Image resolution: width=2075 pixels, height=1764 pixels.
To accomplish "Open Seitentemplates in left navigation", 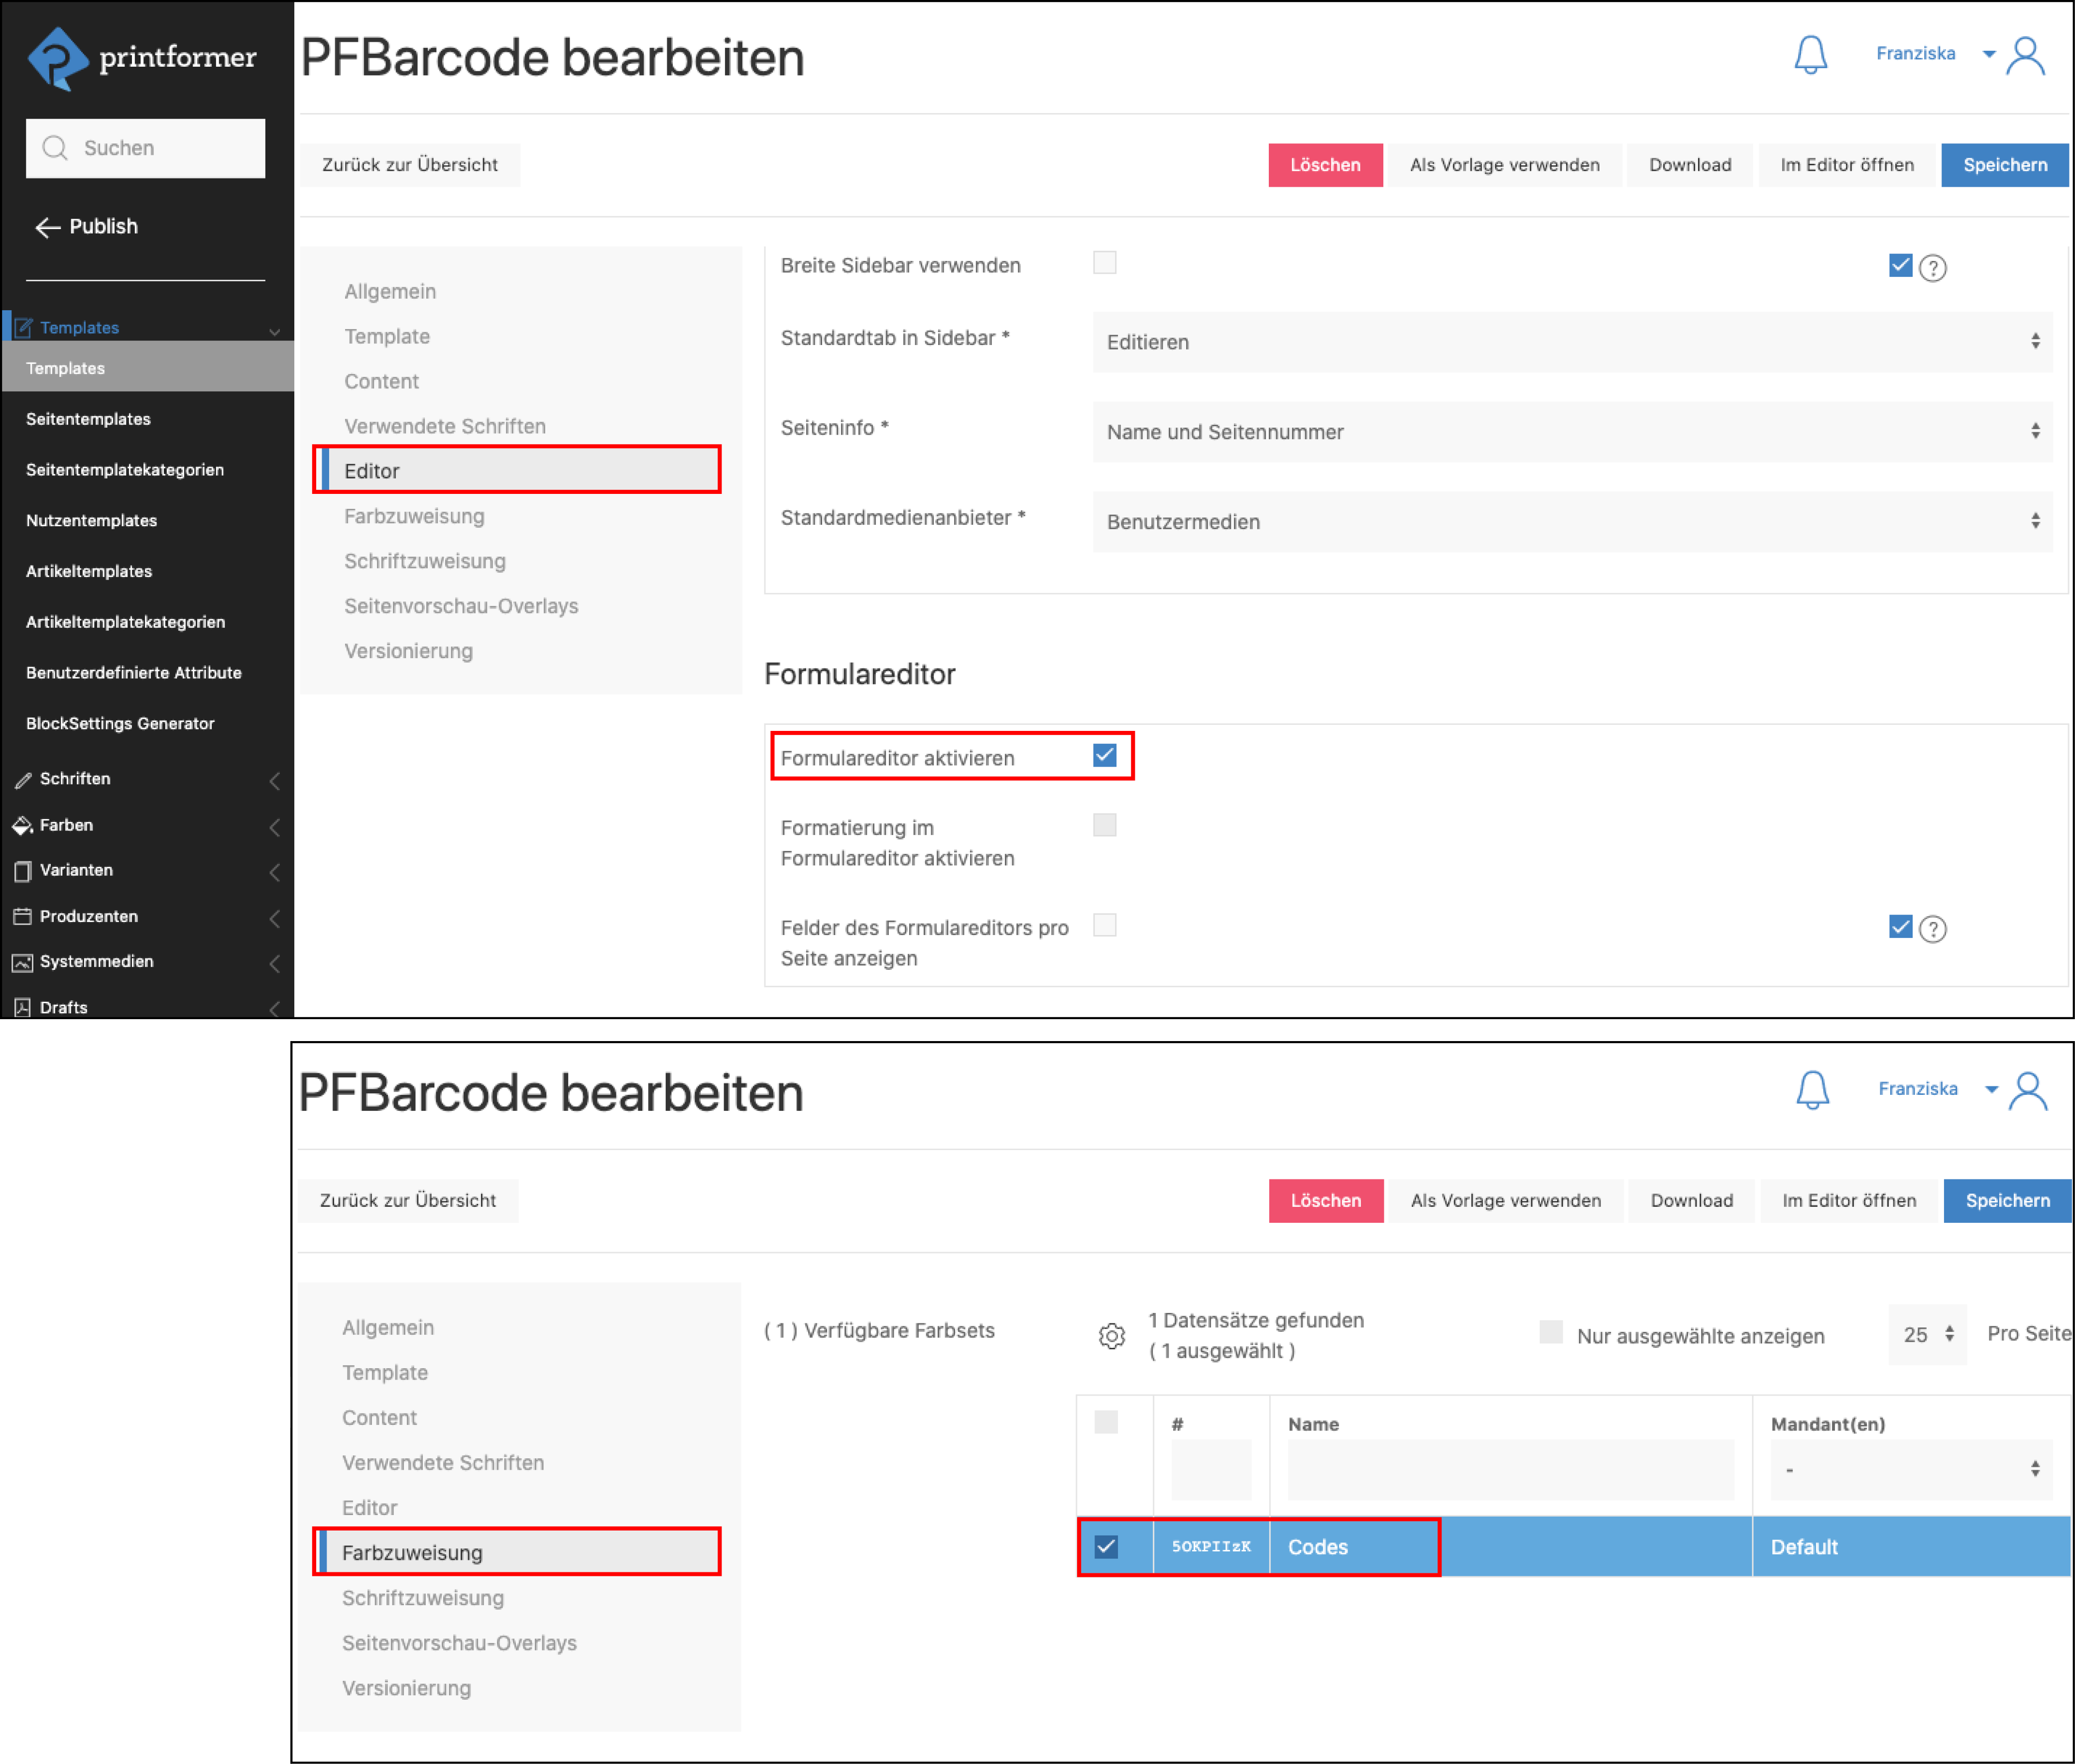I will tap(88, 419).
